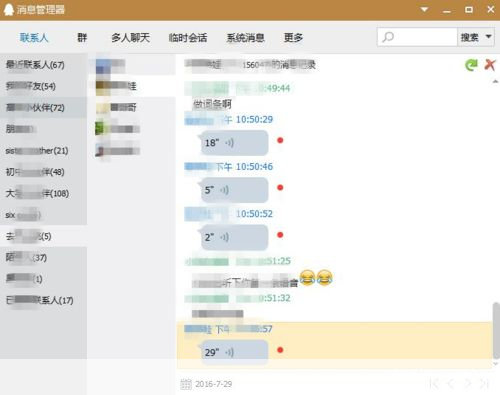This screenshot has height=395, width=500.
Task: Select the group starting with six
Action: pos(43,215)
